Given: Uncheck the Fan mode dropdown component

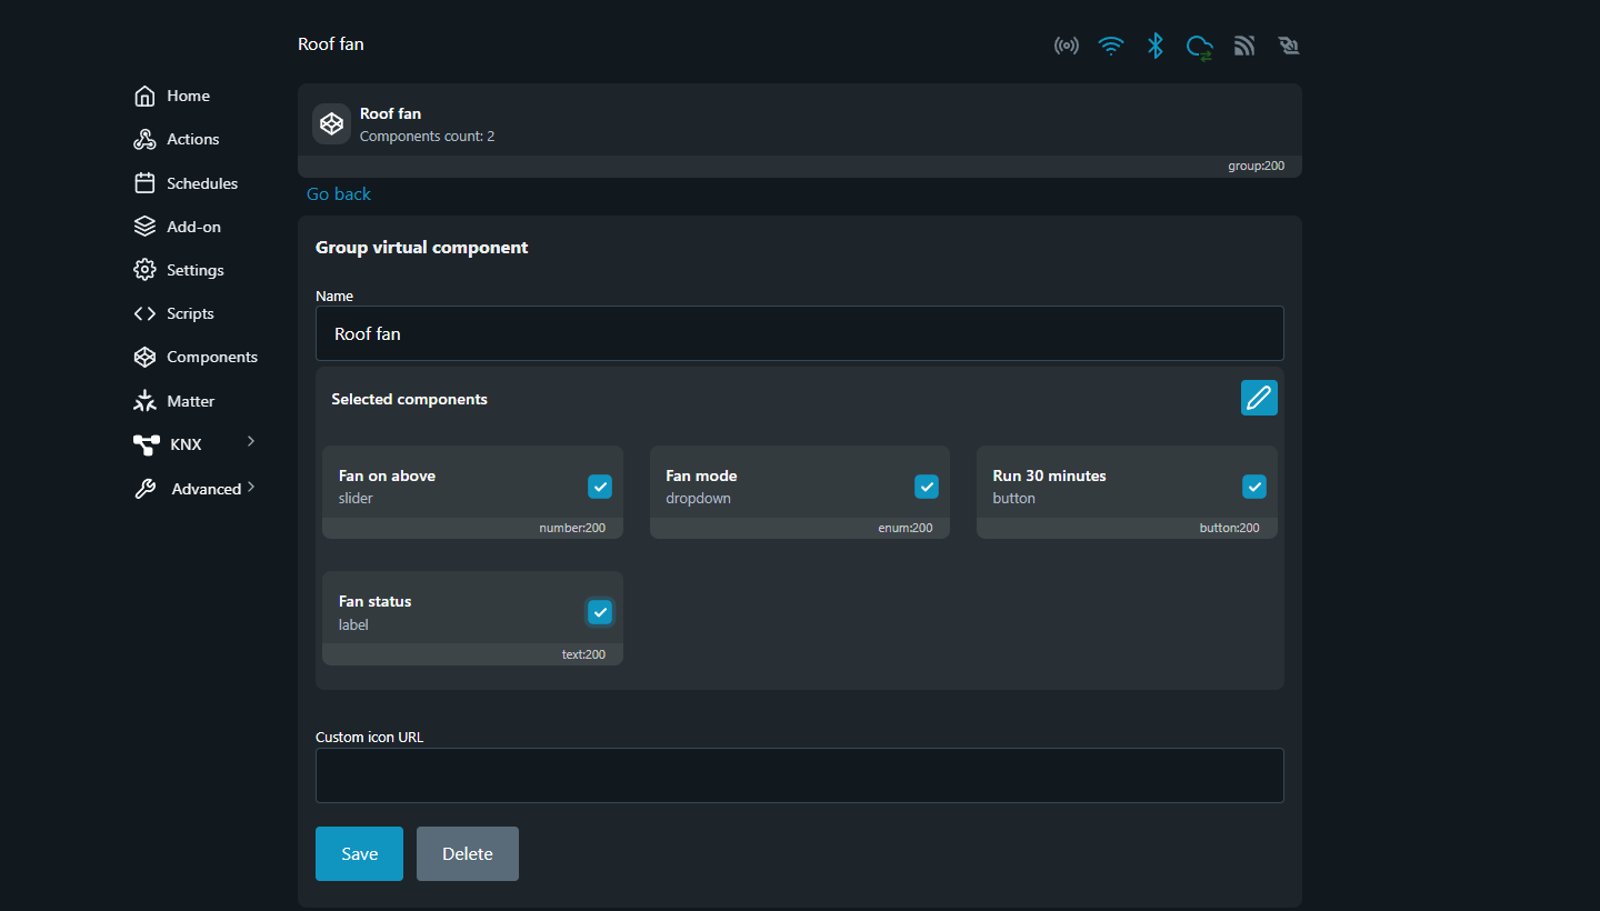Looking at the screenshot, I should tap(927, 487).
